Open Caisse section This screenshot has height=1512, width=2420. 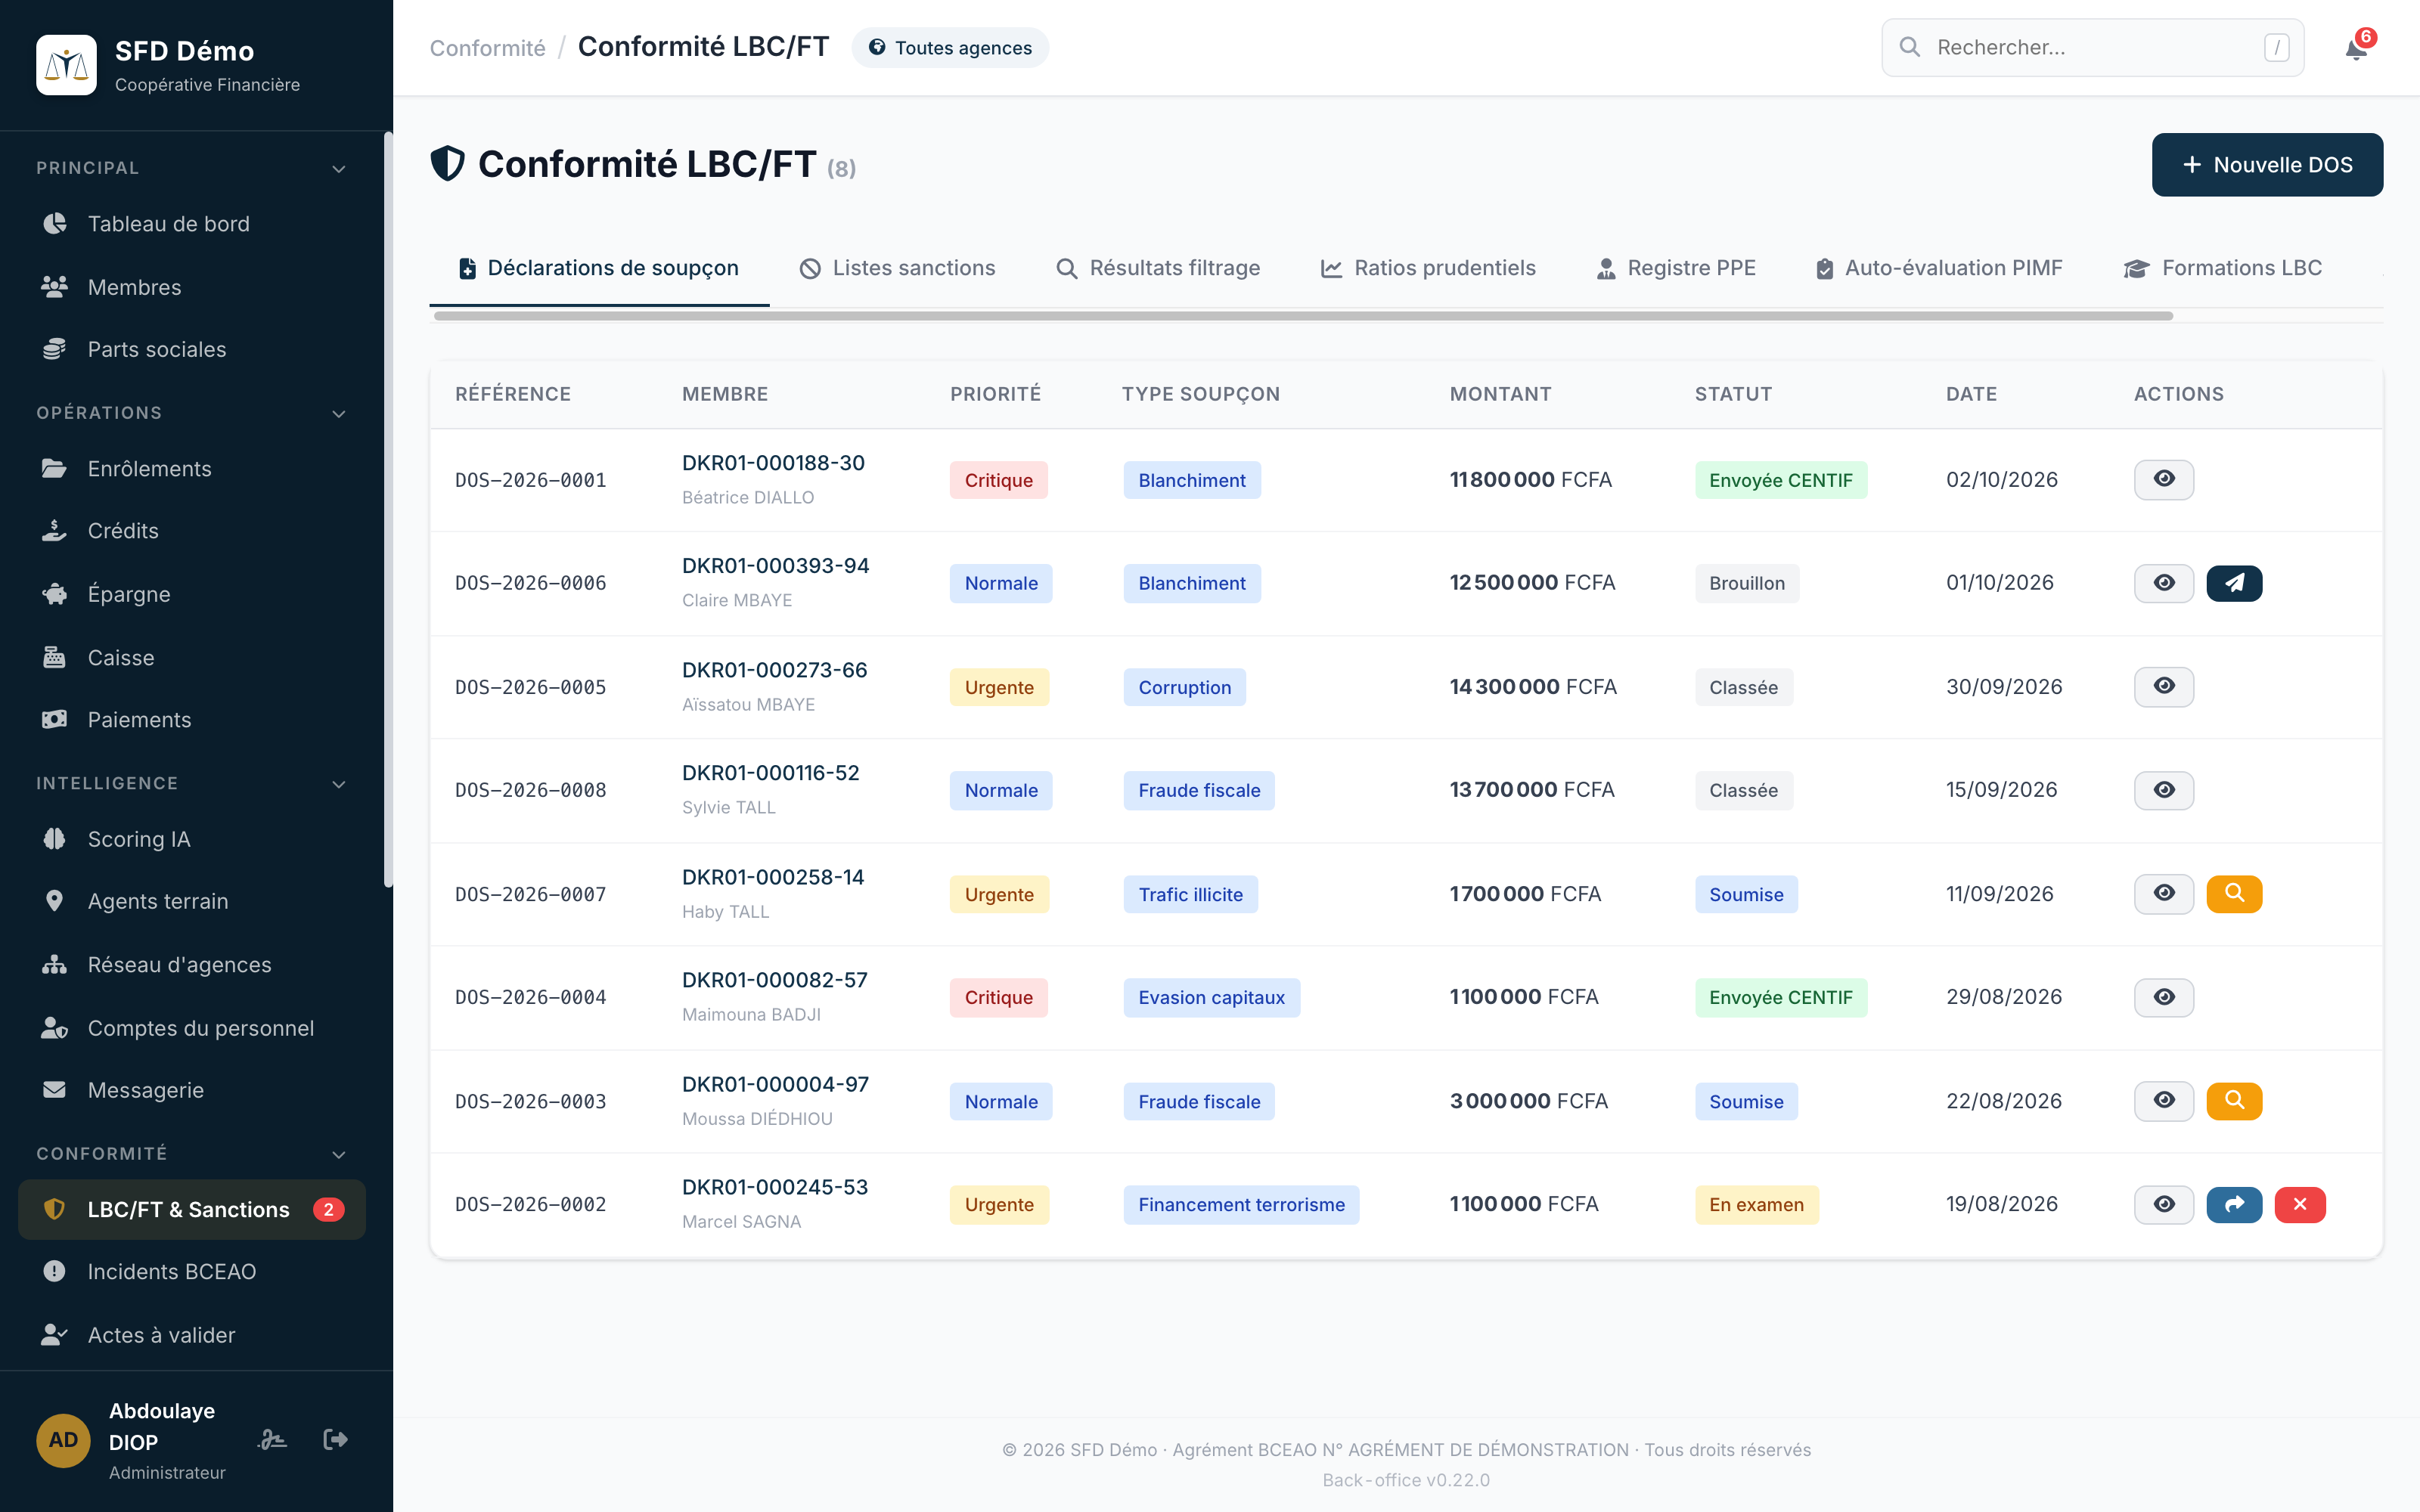click(191, 657)
